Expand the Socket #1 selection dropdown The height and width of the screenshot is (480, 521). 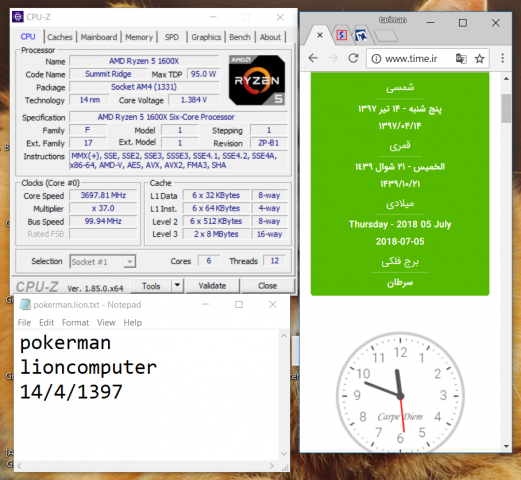click(x=130, y=262)
